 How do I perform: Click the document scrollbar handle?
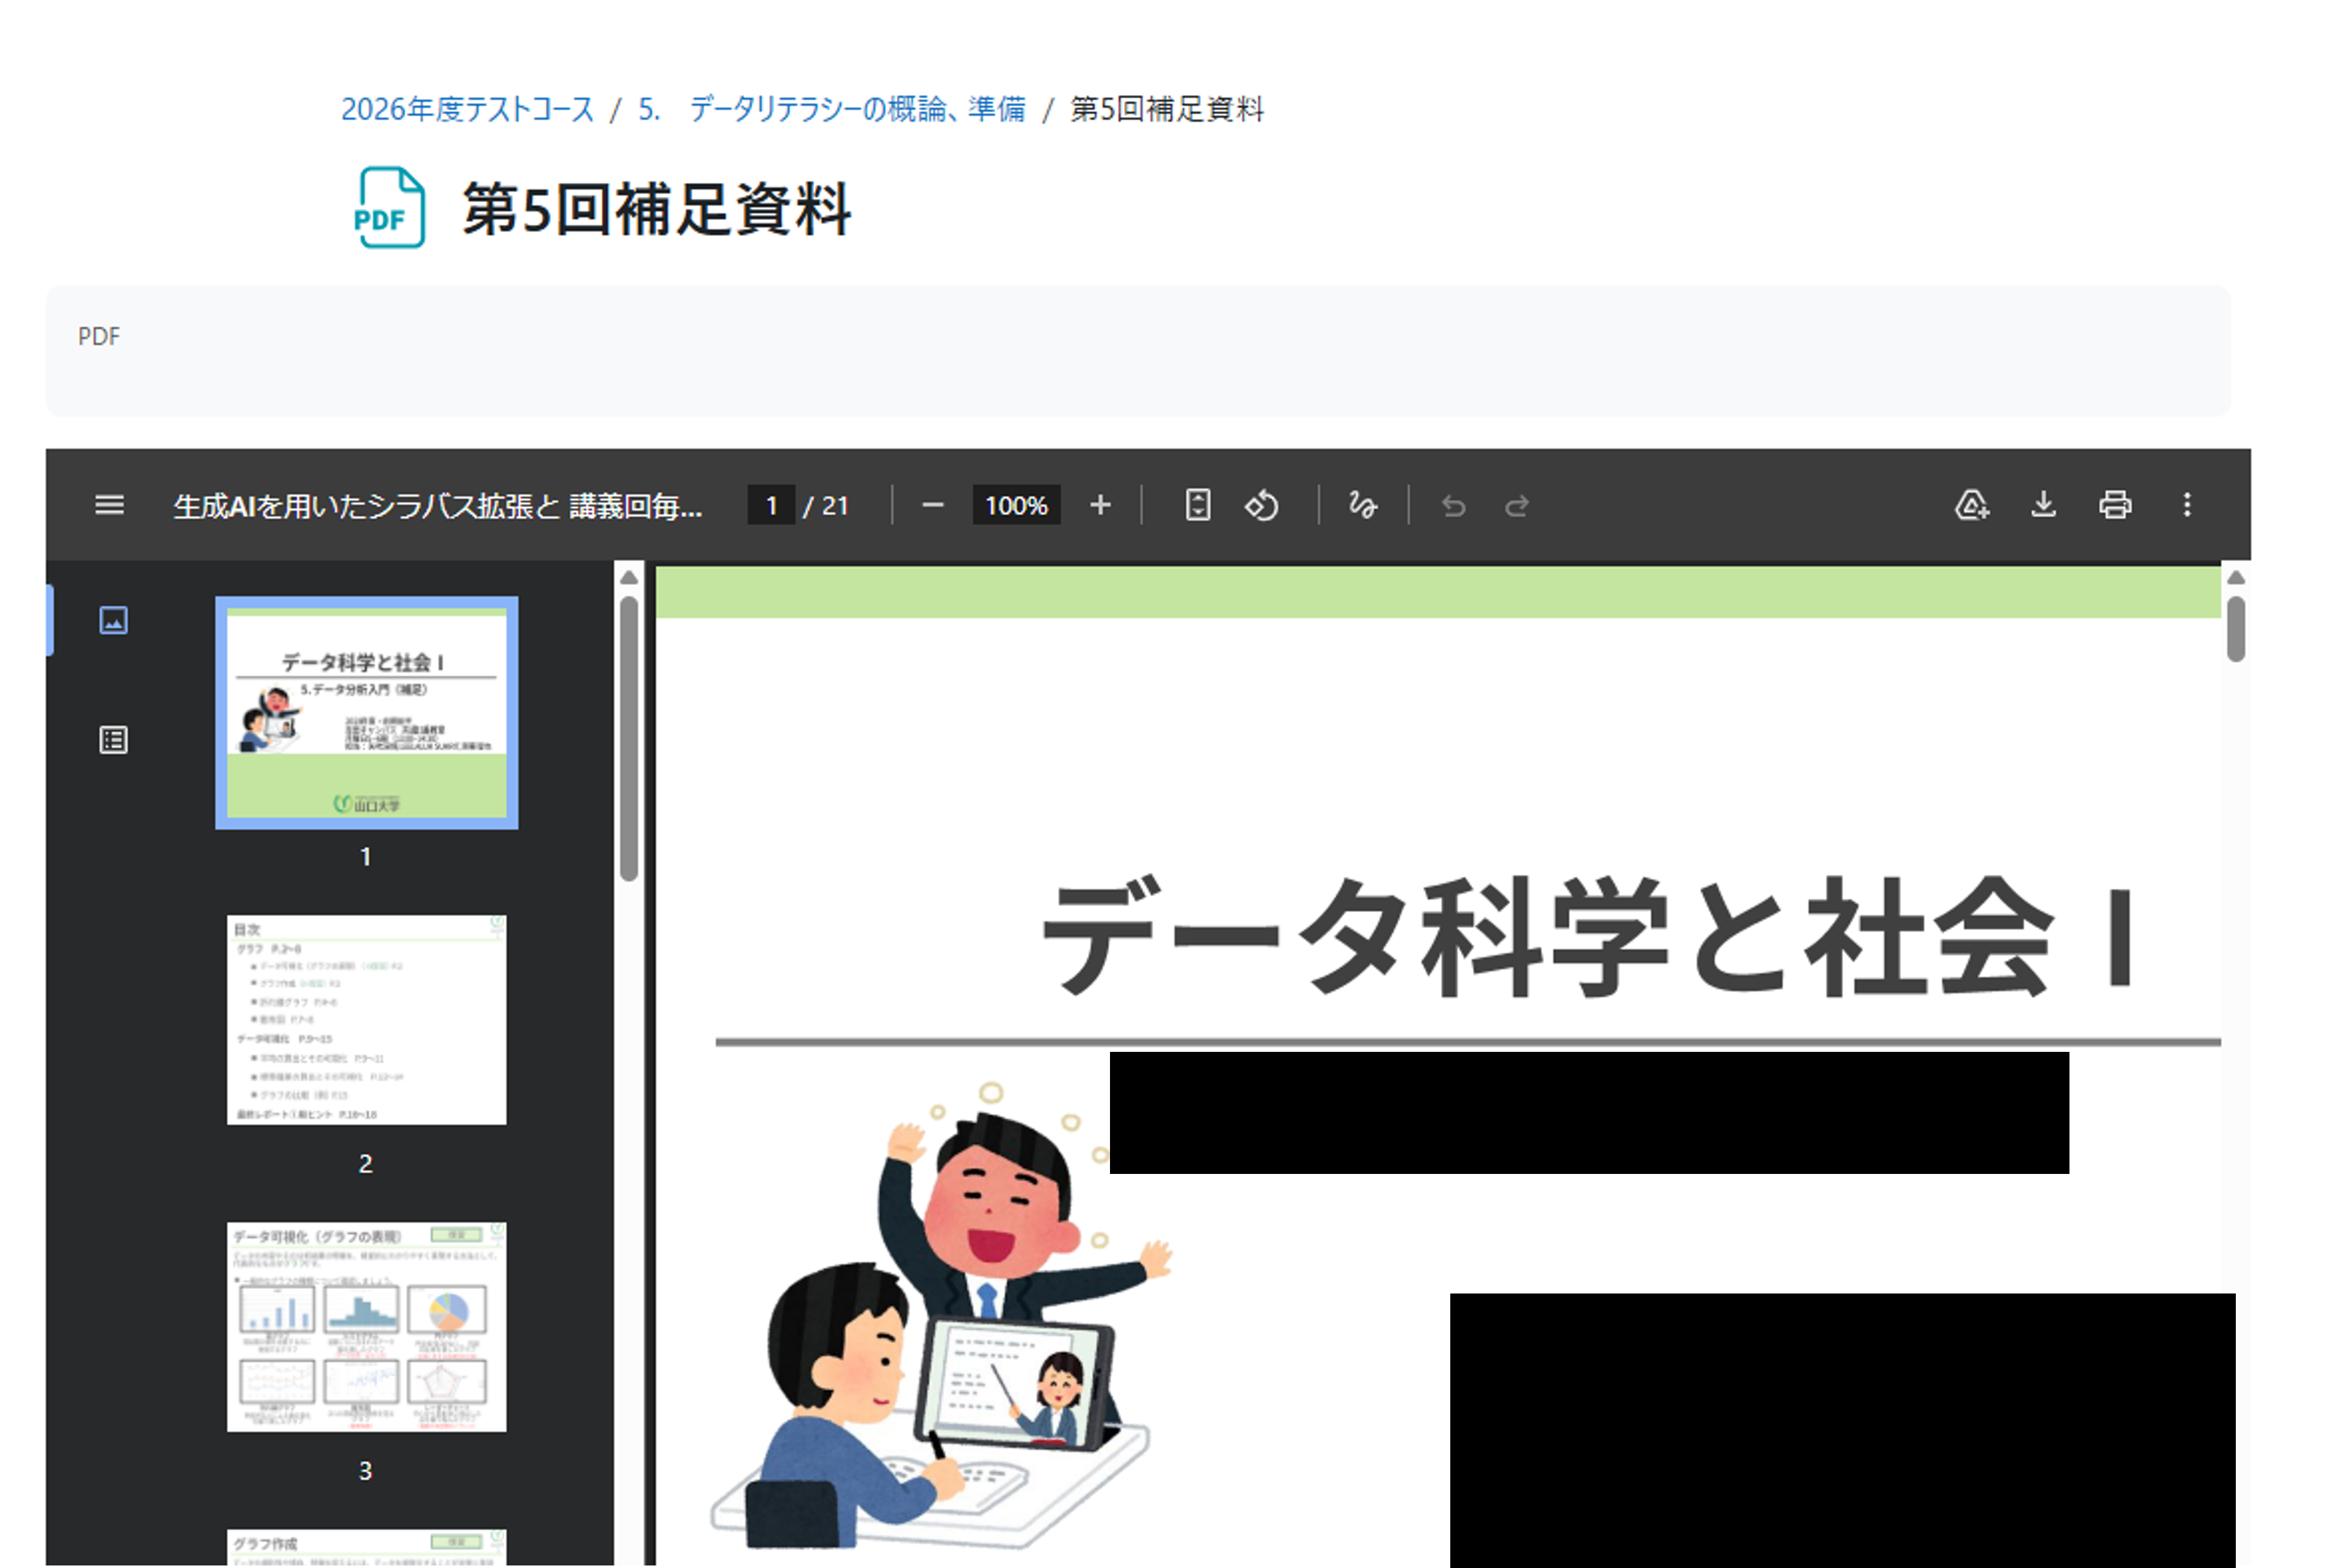[x=2236, y=629]
